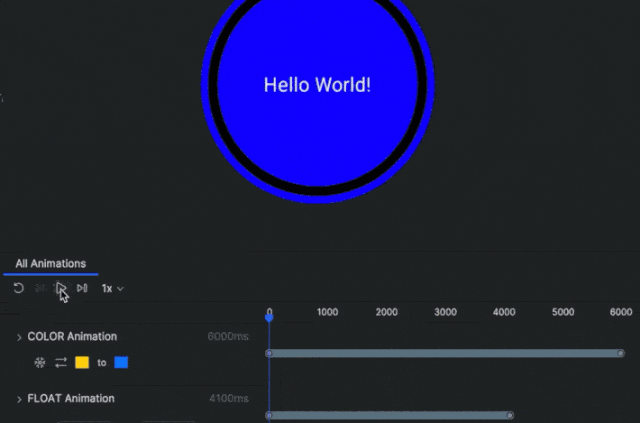Click the 5000 mark on the timeline ruler
This screenshot has width=640, height=423.
[563, 312]
